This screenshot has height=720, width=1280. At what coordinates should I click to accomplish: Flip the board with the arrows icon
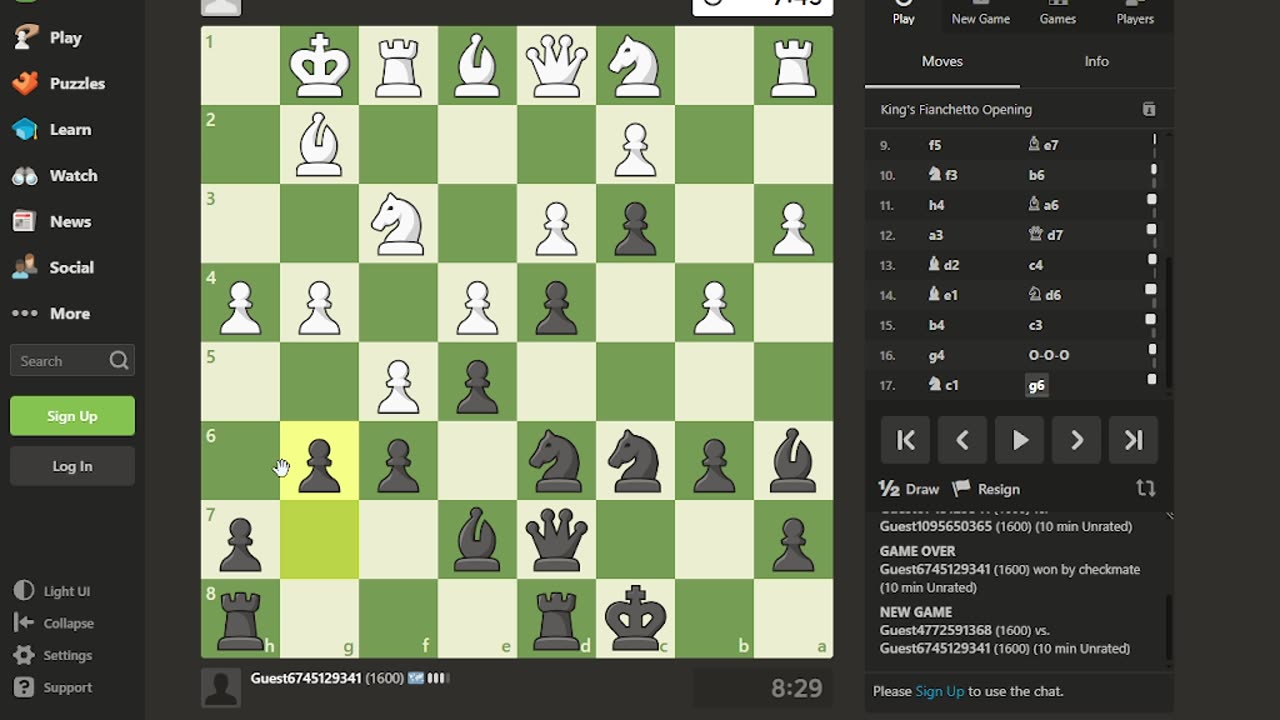point(1146,489)
